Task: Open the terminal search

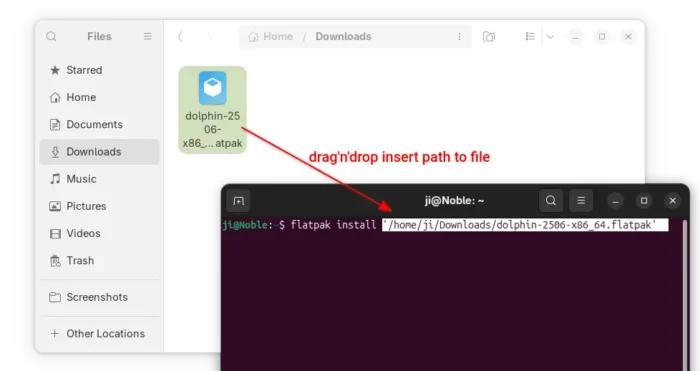Action: [x=551, y=200]
